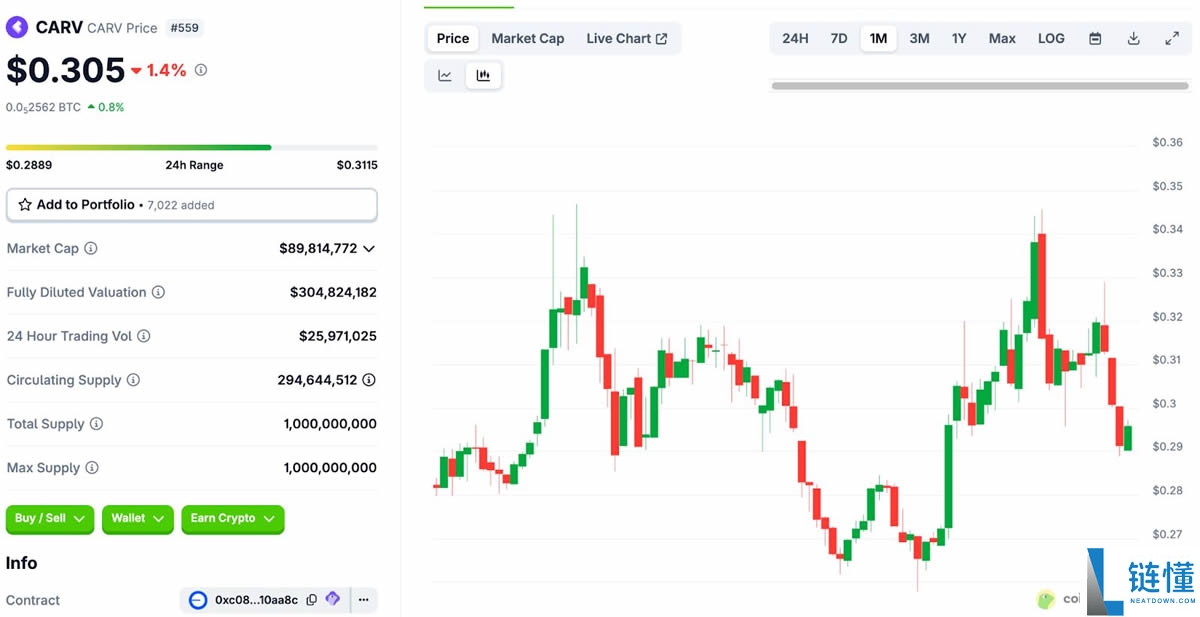Image resolution: width=1200 pixels, height=617 pixels.
Task: Open the Wallet dropdown
Action: tap(137, 519)
